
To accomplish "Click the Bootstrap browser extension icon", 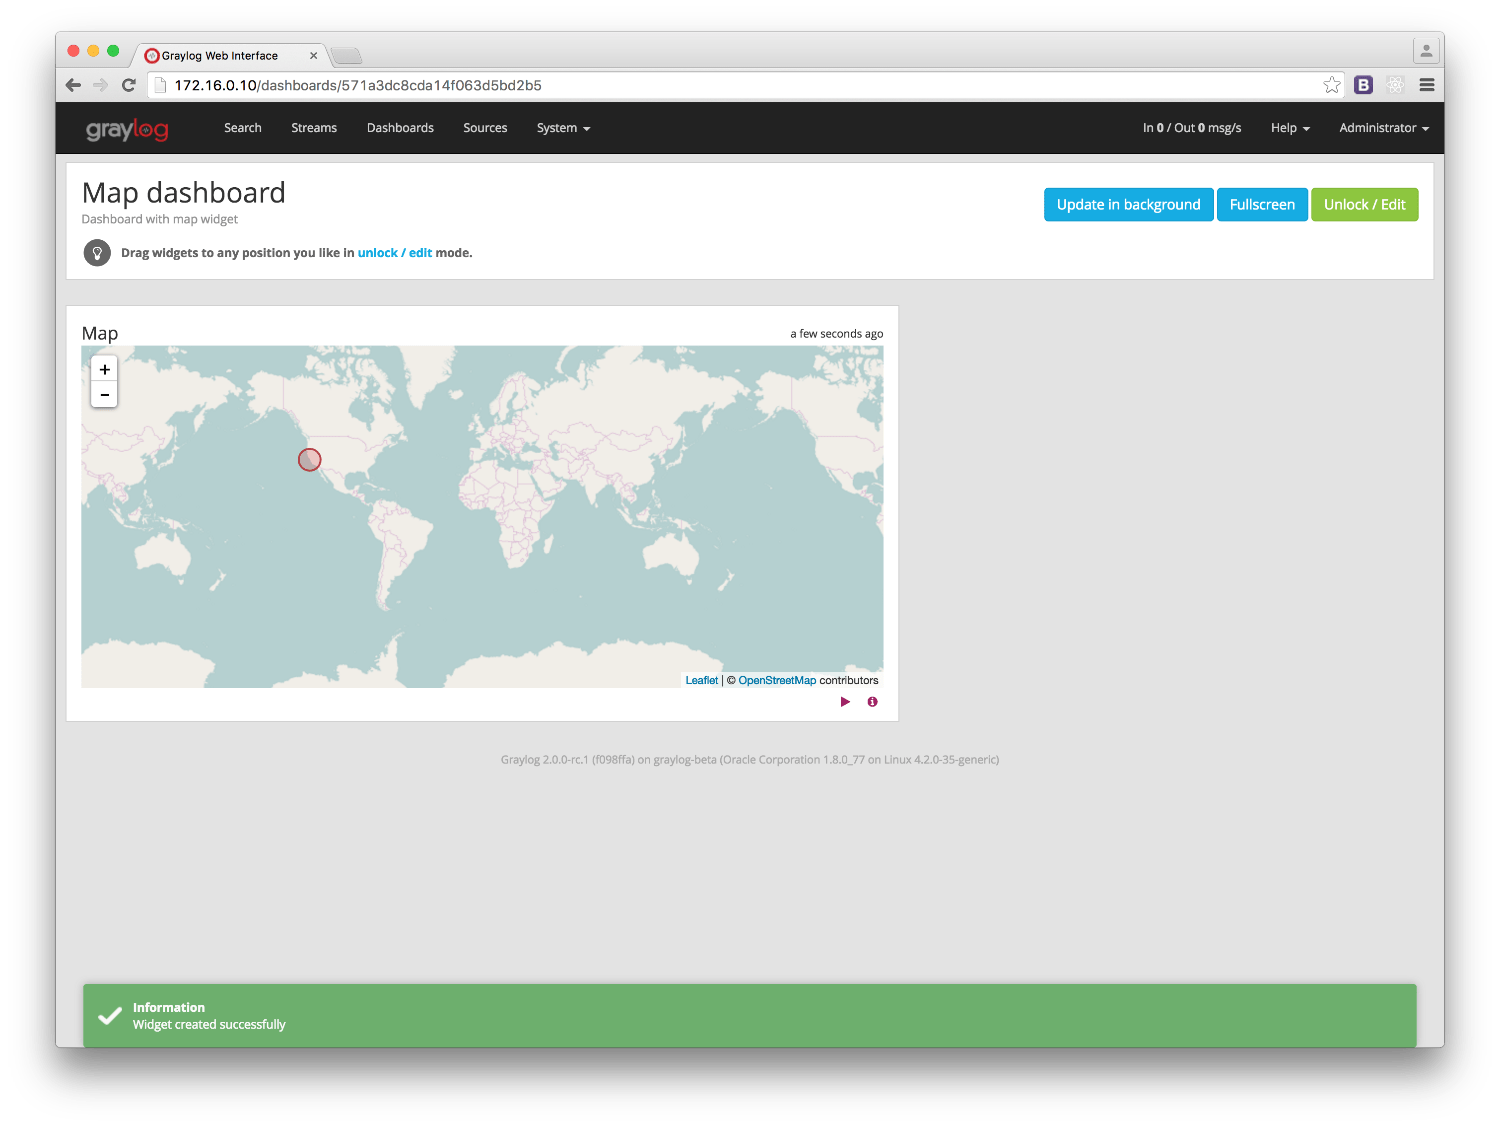I will pos(1363,85).
